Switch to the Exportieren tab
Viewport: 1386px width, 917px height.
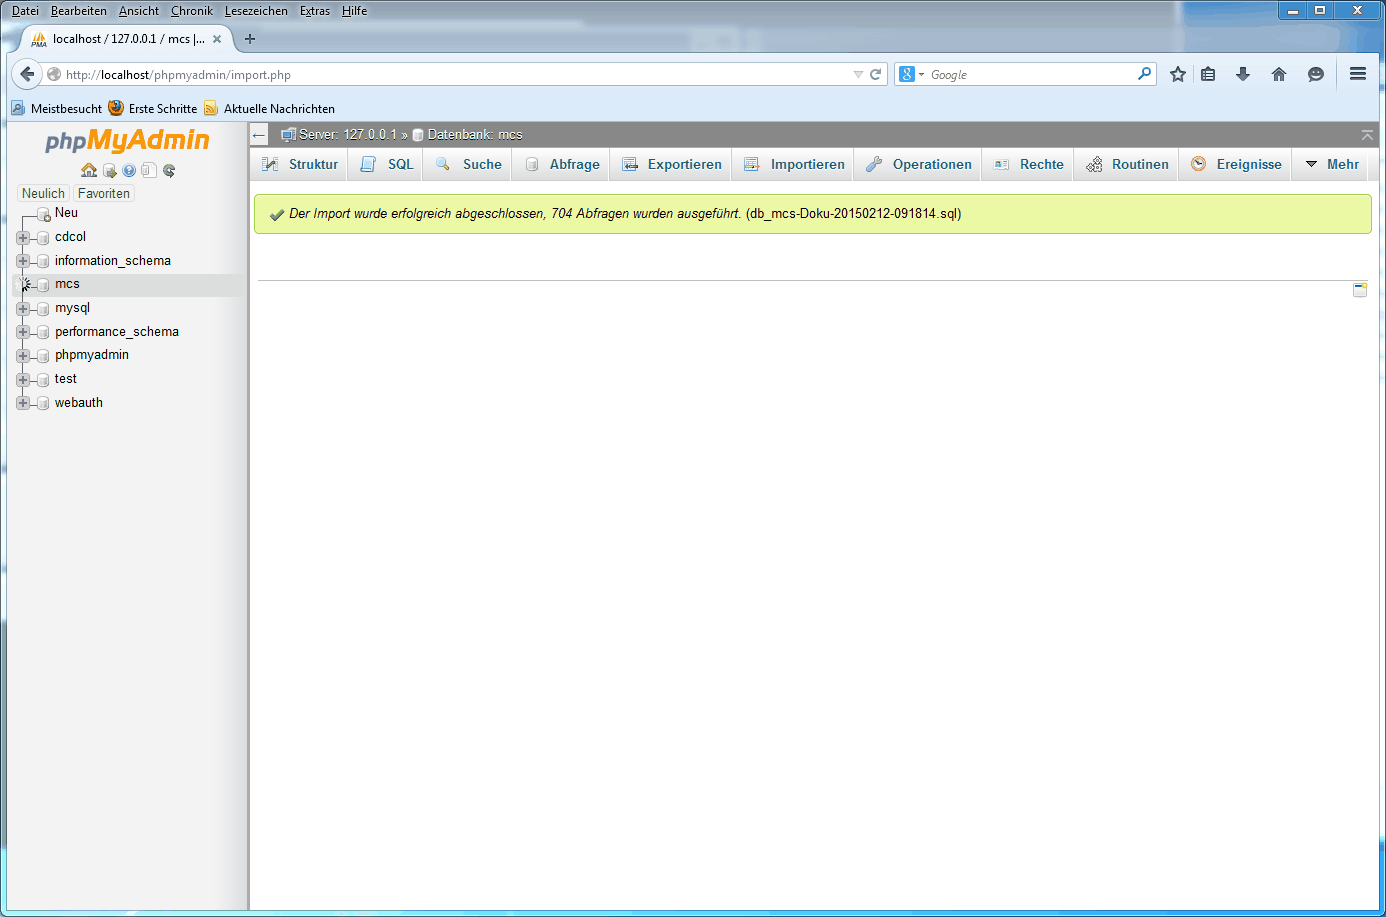[x=672, y=164]
